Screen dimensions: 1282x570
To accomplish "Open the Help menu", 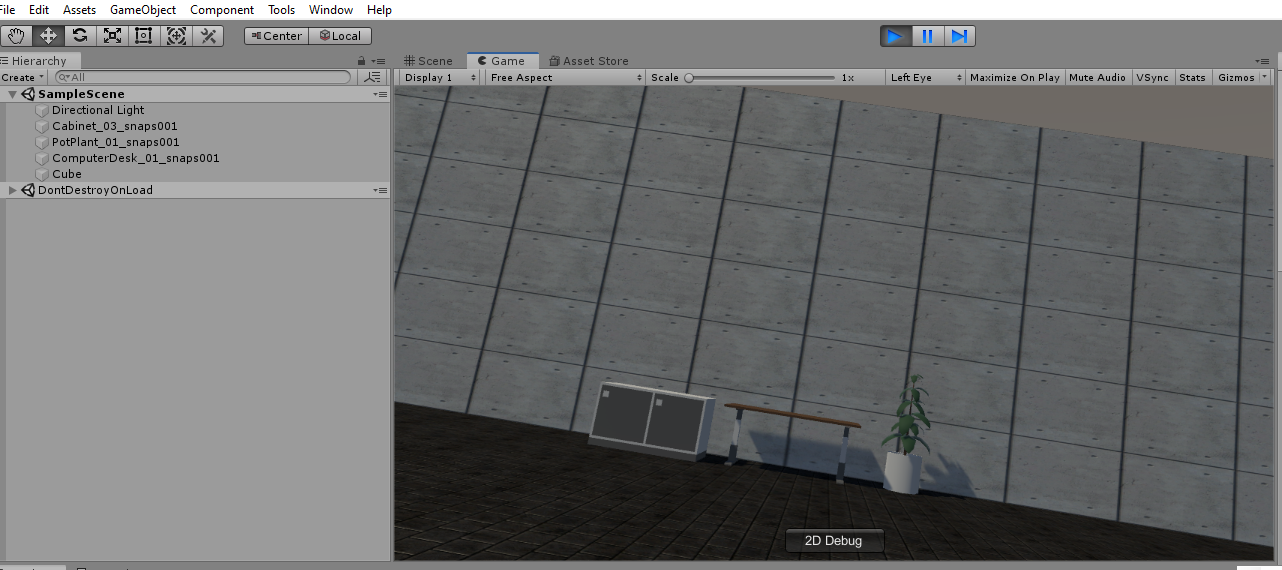I will 379,10.
